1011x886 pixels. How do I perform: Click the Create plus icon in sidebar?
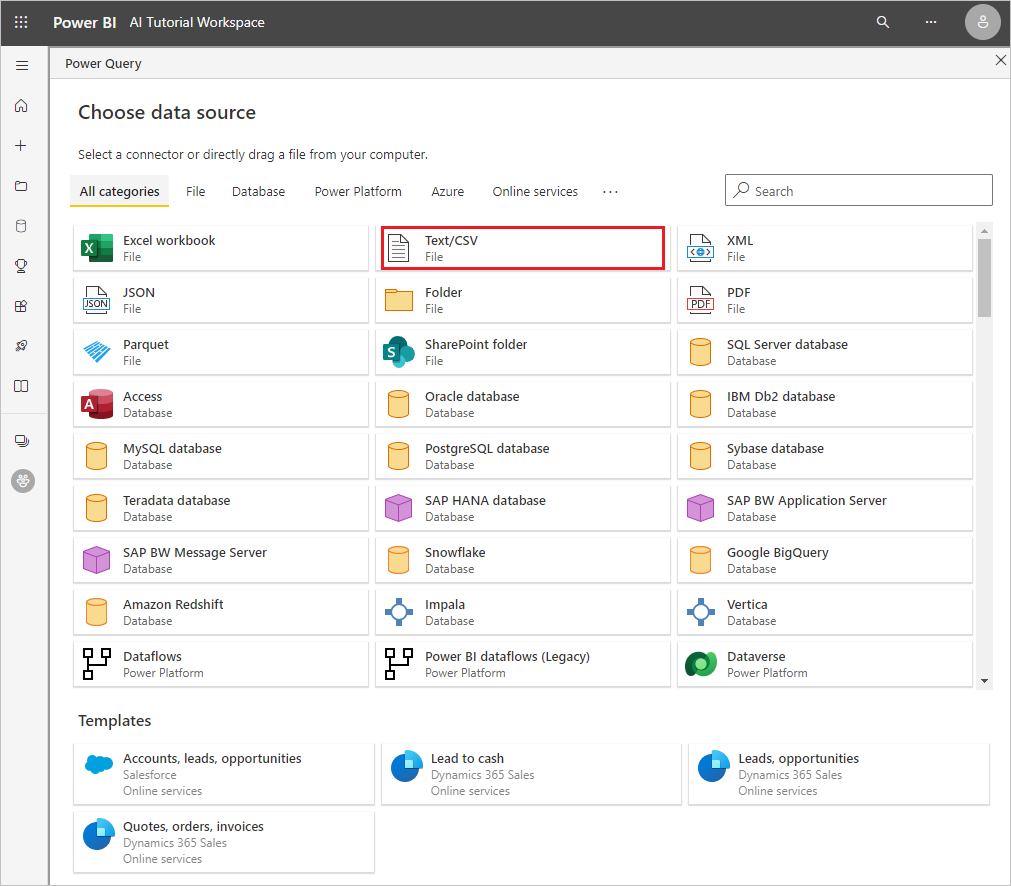coord(21,145)
